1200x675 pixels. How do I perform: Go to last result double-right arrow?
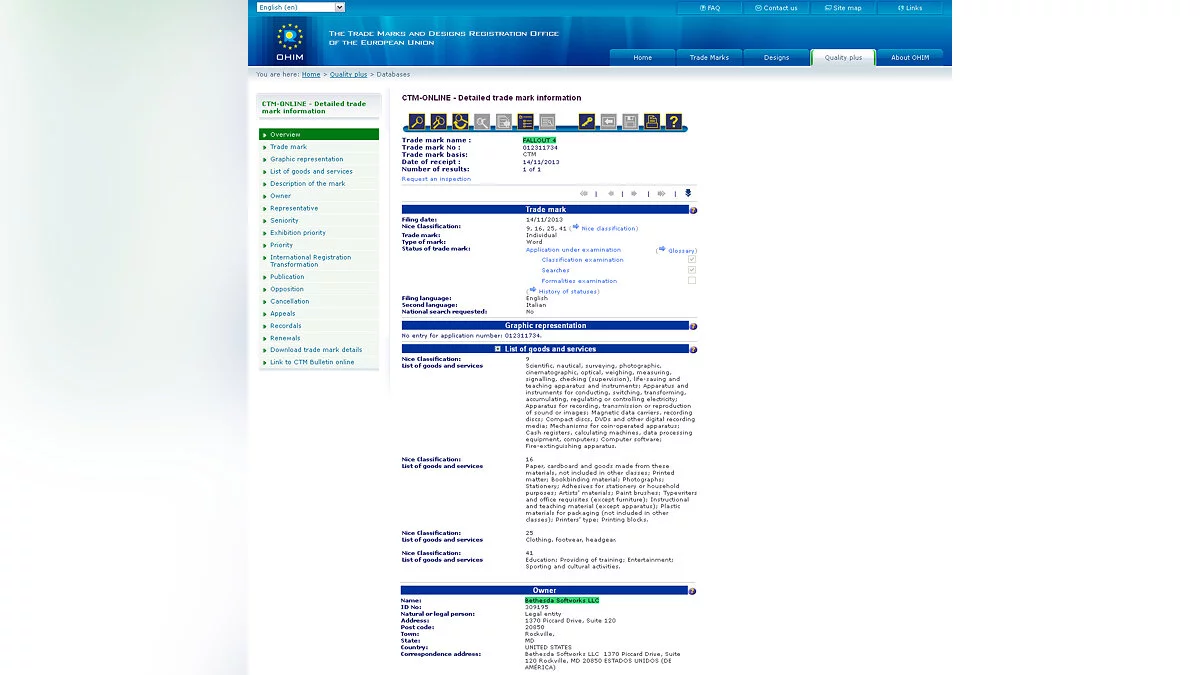point(661,194)
